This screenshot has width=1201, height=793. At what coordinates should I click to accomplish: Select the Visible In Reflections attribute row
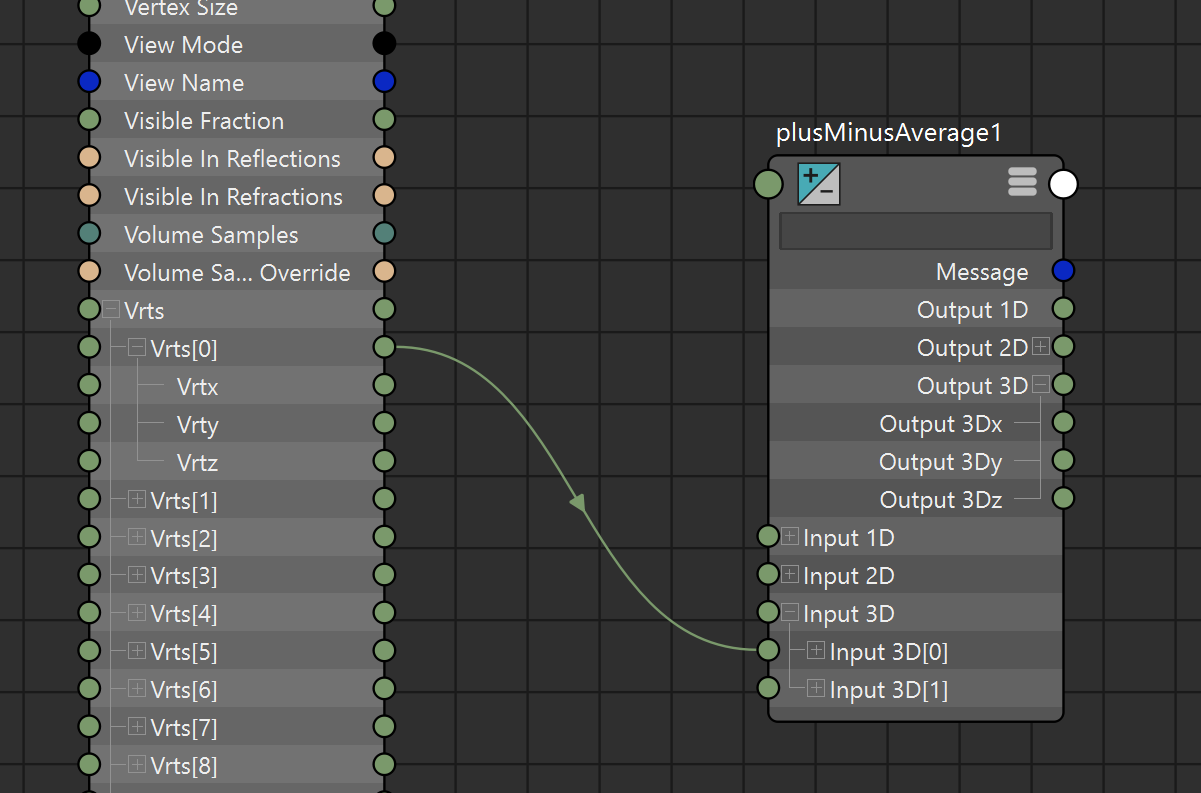[x=232, y=159]
